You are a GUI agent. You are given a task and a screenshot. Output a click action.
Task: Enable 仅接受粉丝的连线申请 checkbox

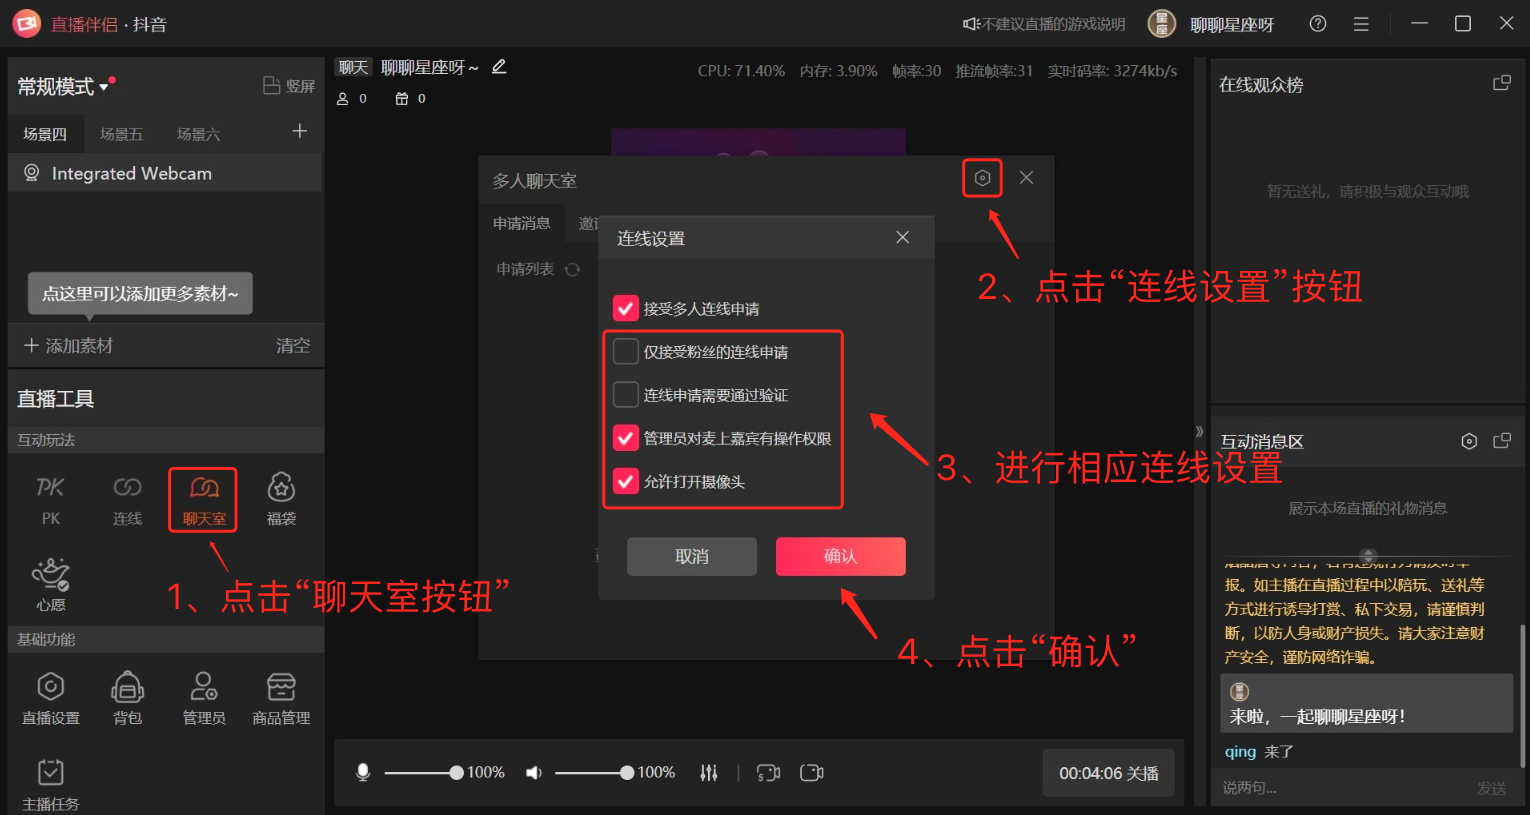pyautogui.click(x=626, y=352)
